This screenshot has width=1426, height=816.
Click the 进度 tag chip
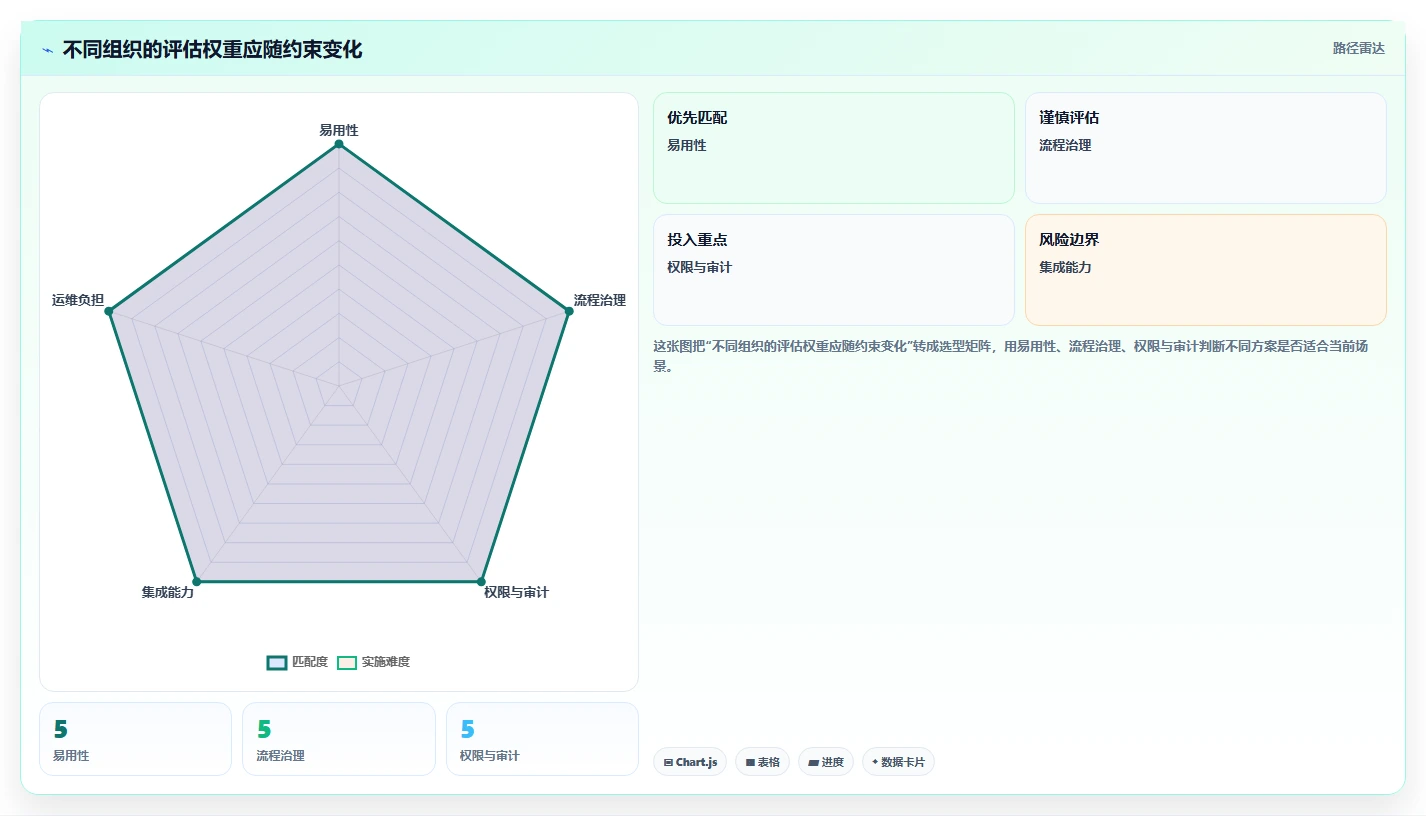pyautogui.click(x=826, y=762)
